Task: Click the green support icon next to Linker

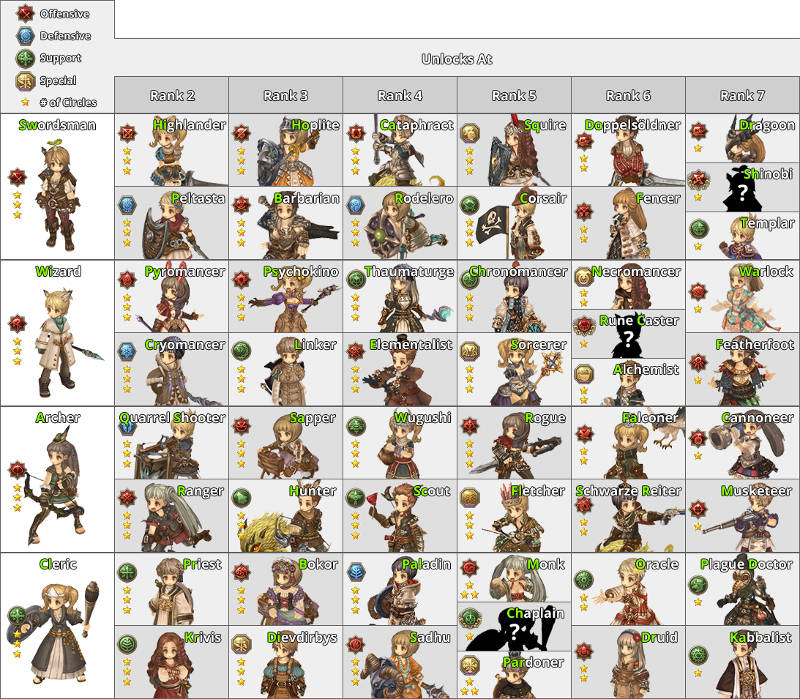Action: tap(241, 351)
